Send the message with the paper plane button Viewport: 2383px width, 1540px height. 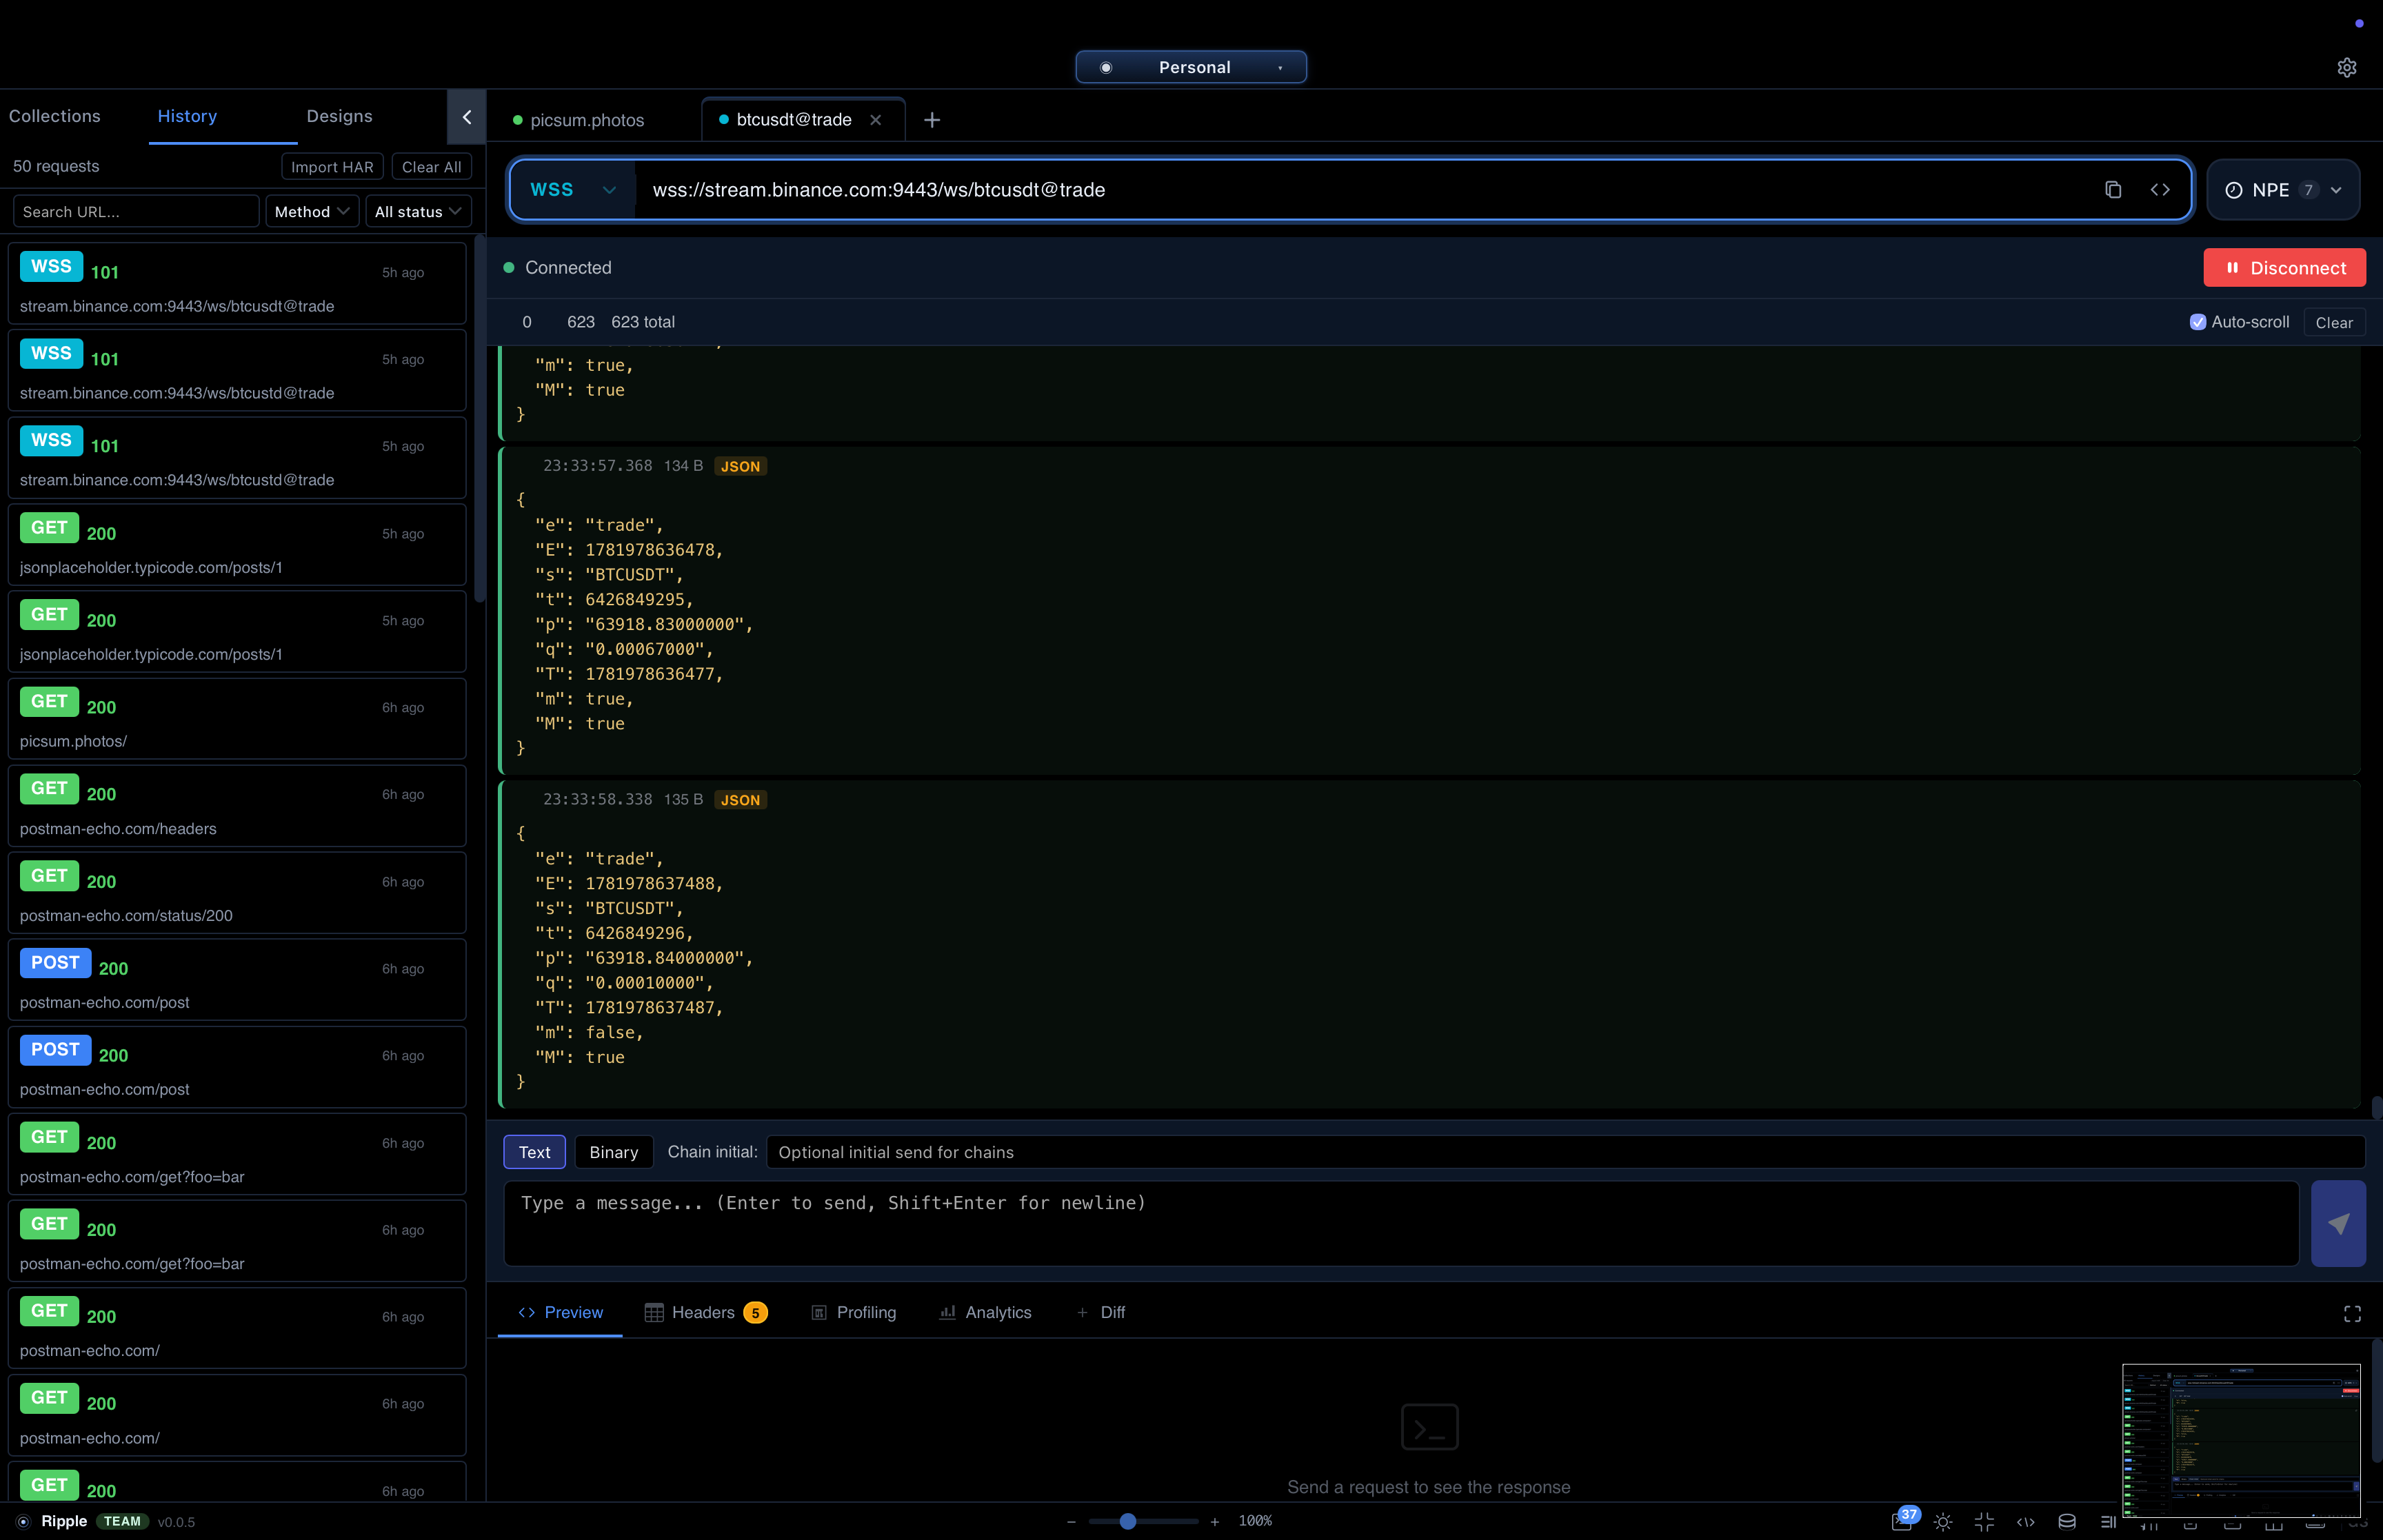pos(2338,1223)
